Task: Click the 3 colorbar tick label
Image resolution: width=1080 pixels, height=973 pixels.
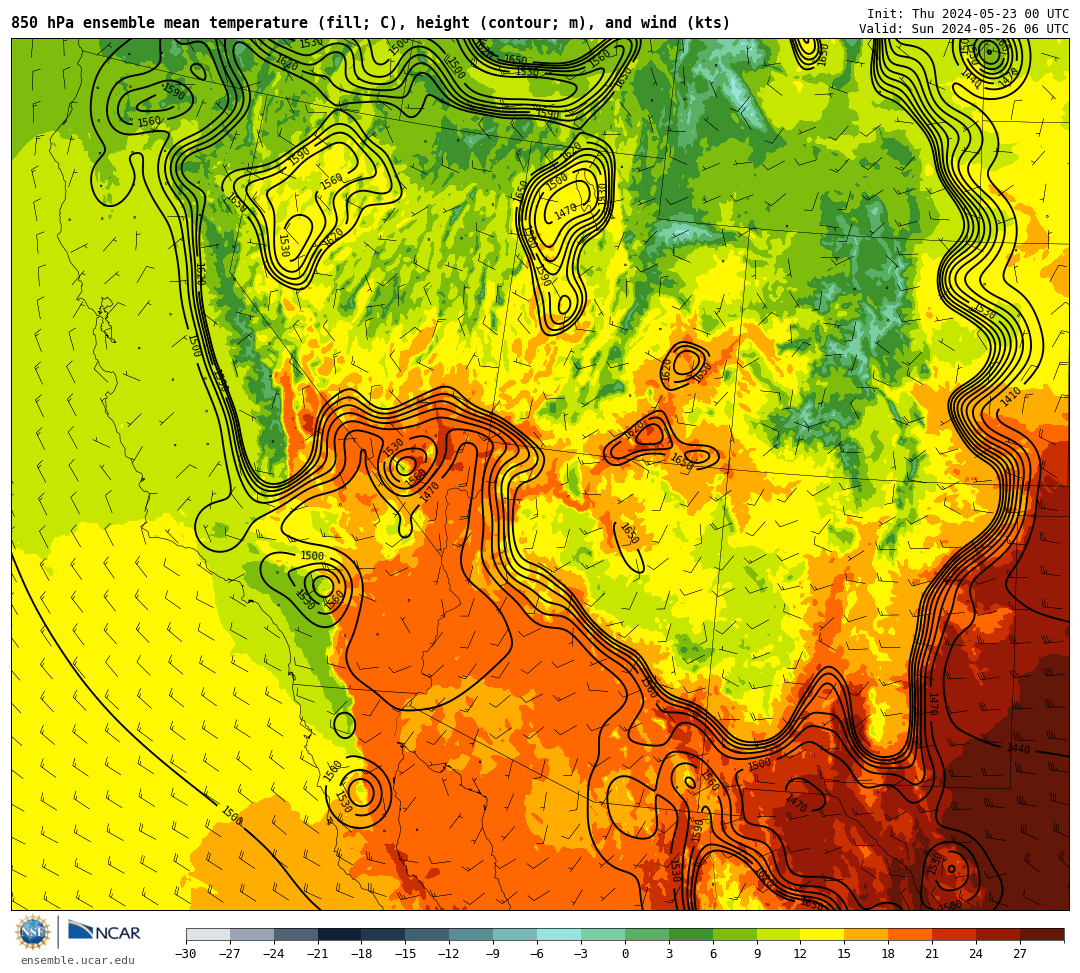Action: pos(669,954)
